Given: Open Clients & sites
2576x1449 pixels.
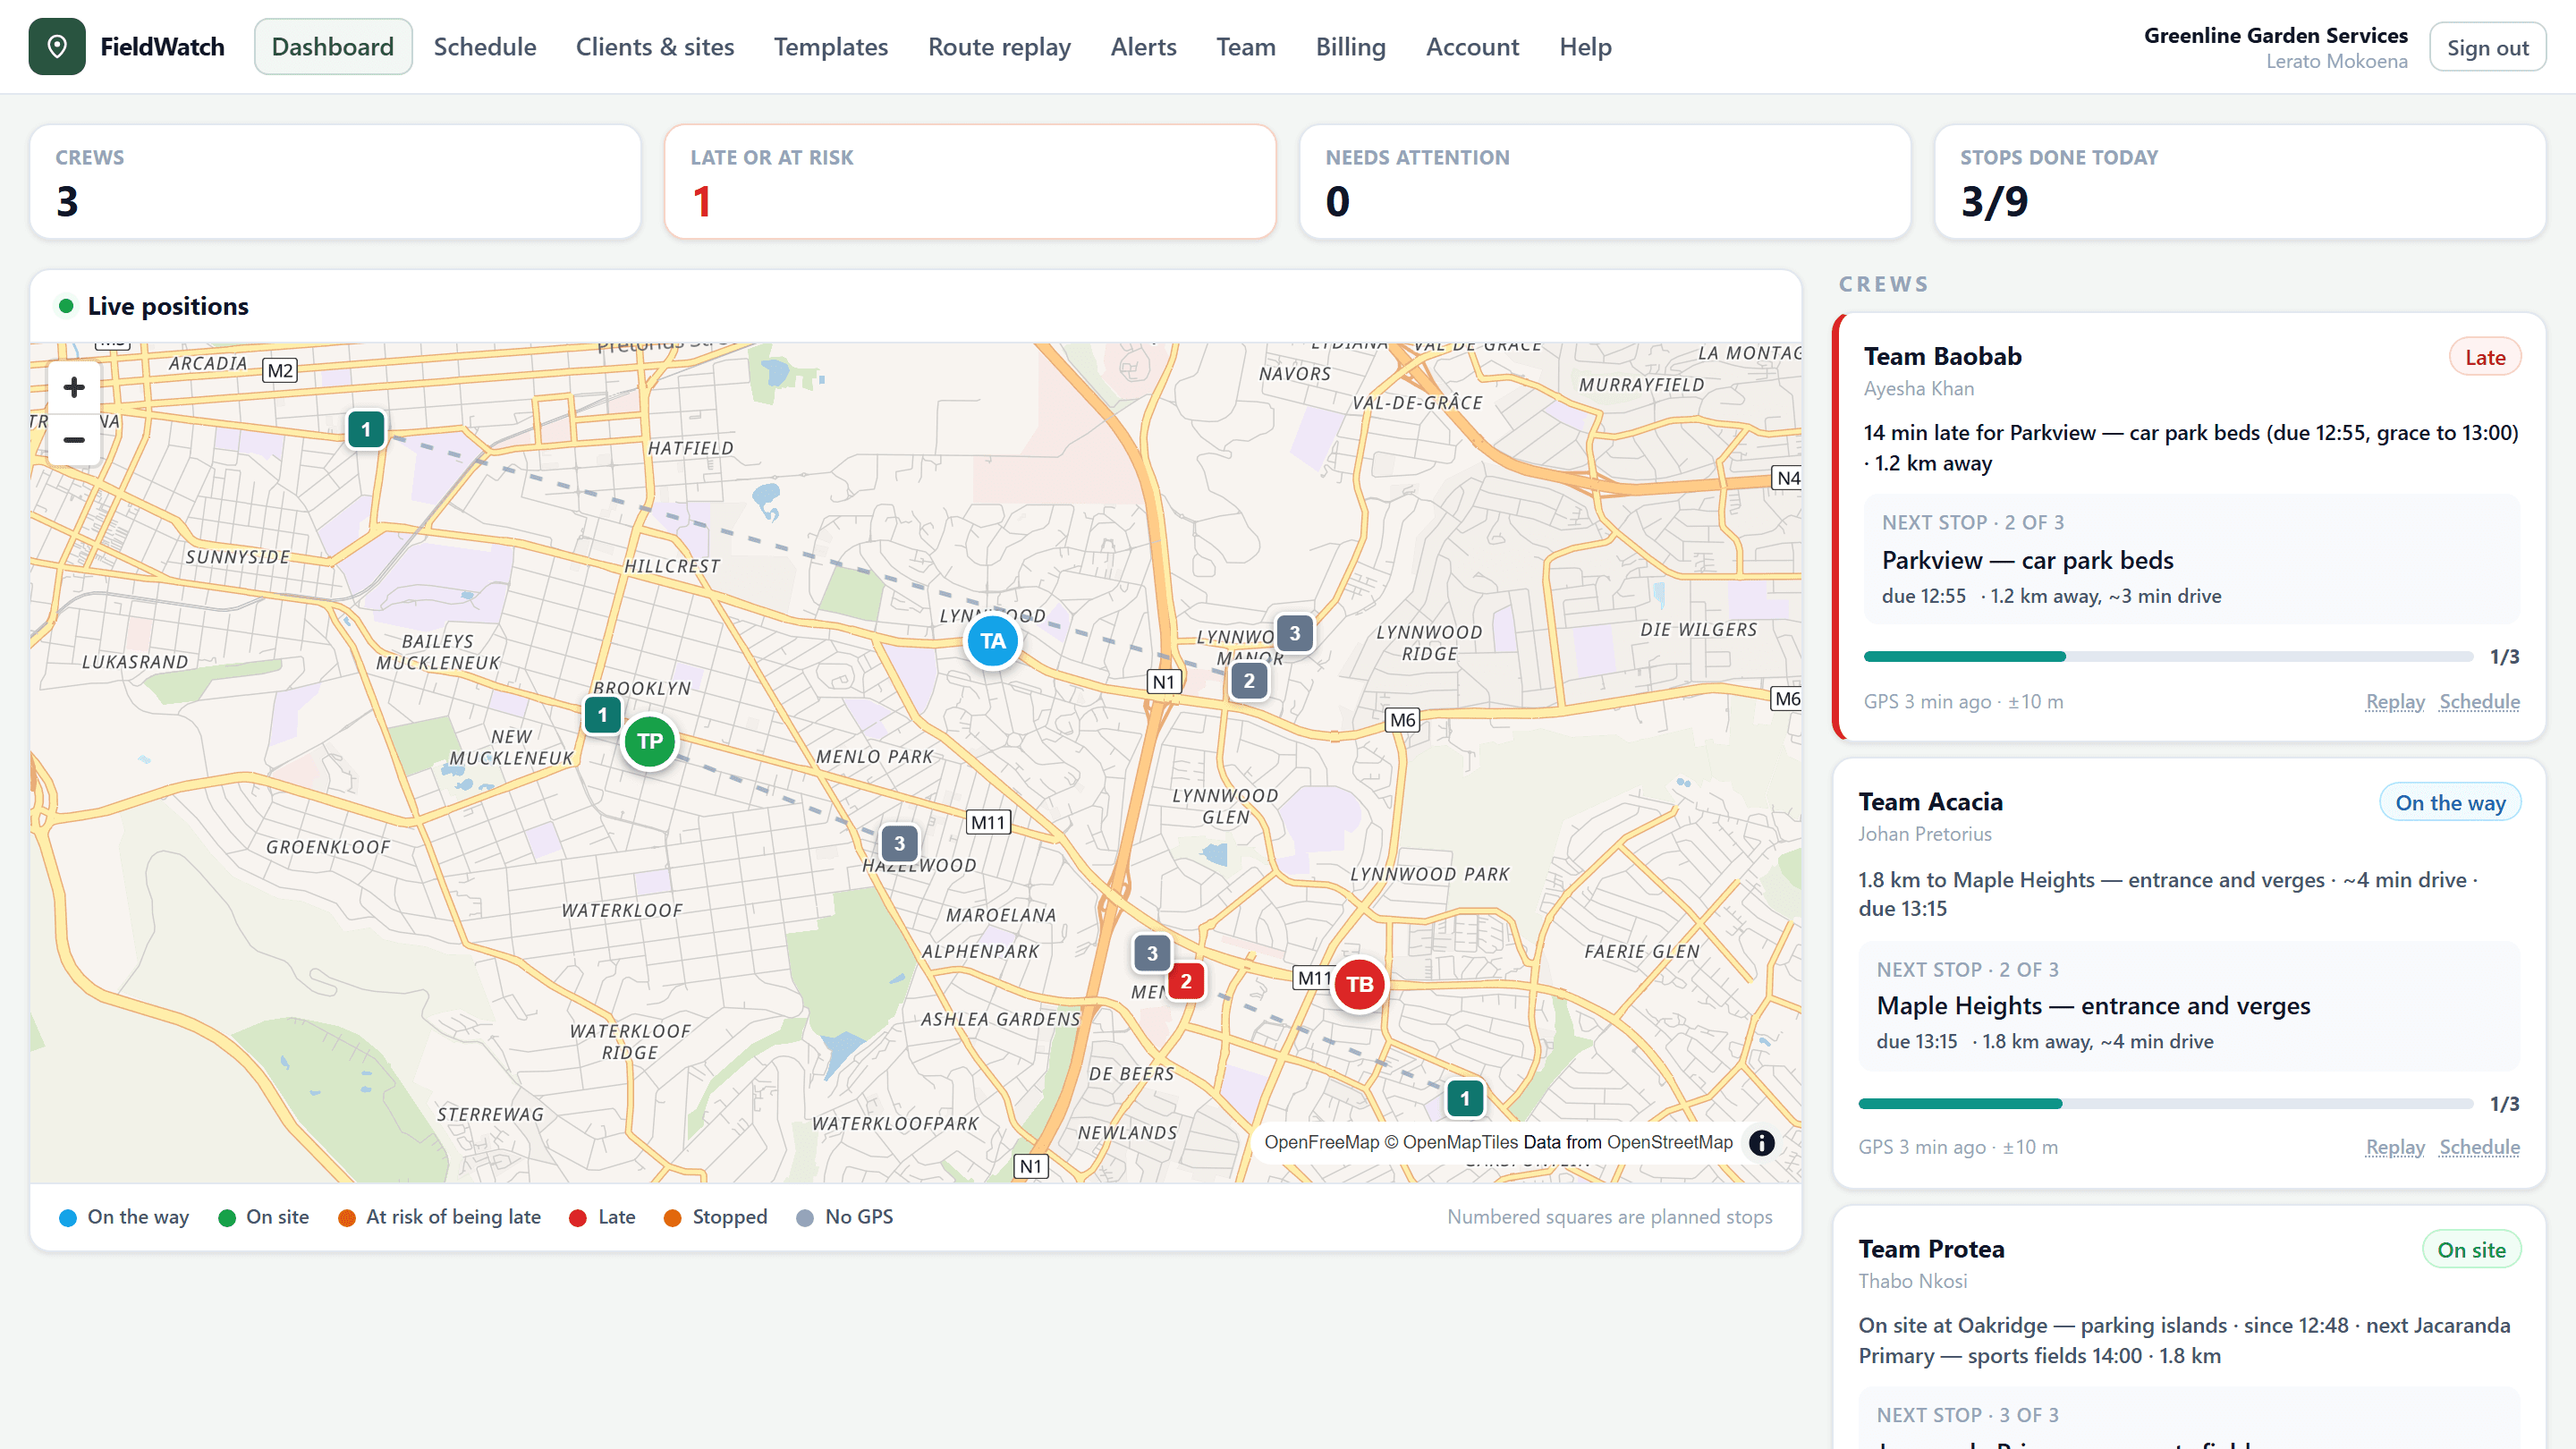Looking at the screenshot, I should click(x=655, y=46).
